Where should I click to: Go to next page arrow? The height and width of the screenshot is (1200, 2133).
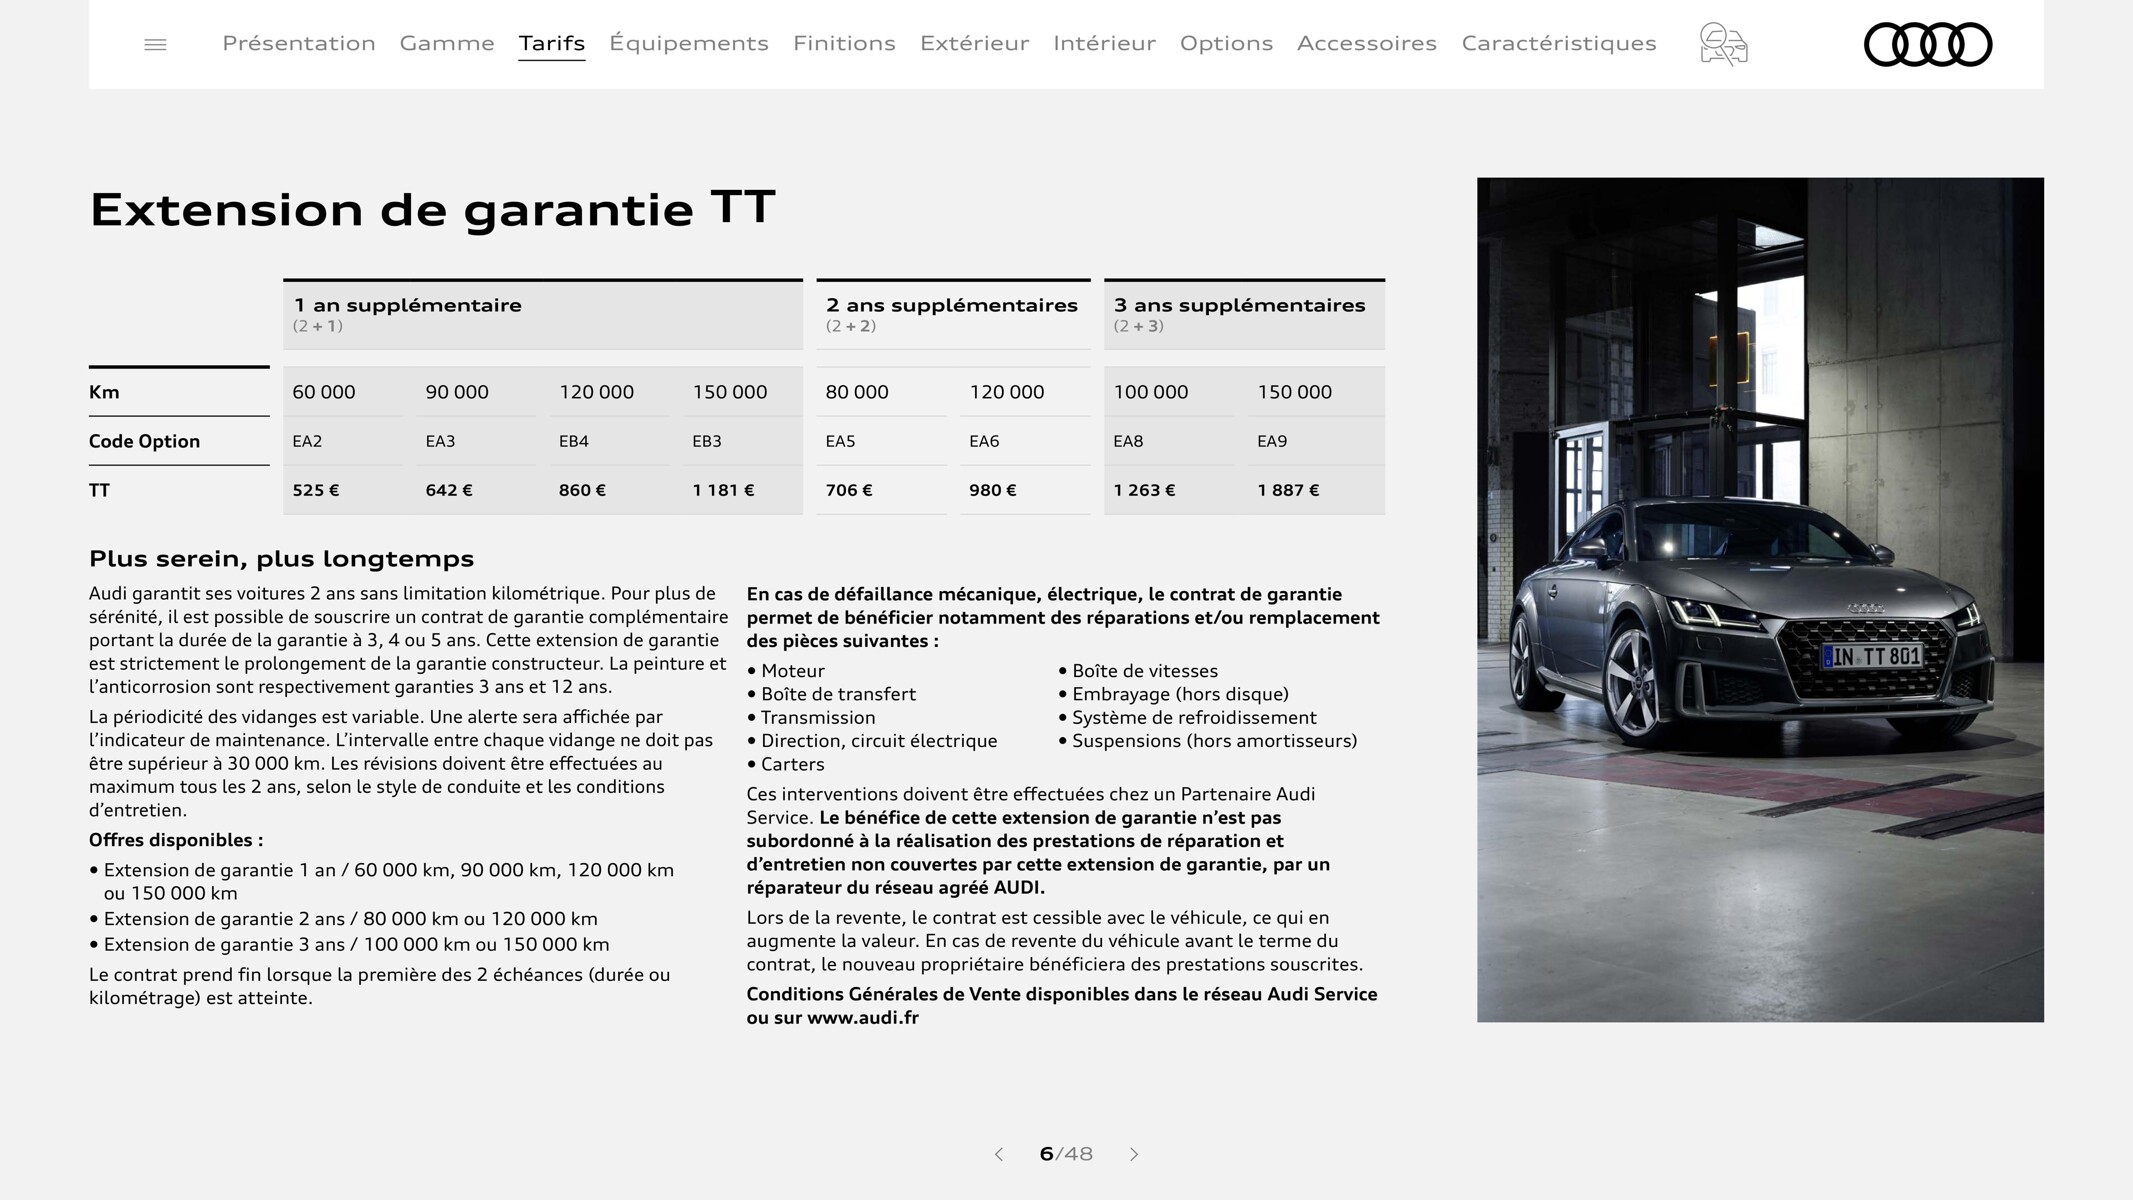pos(1134,1154)
